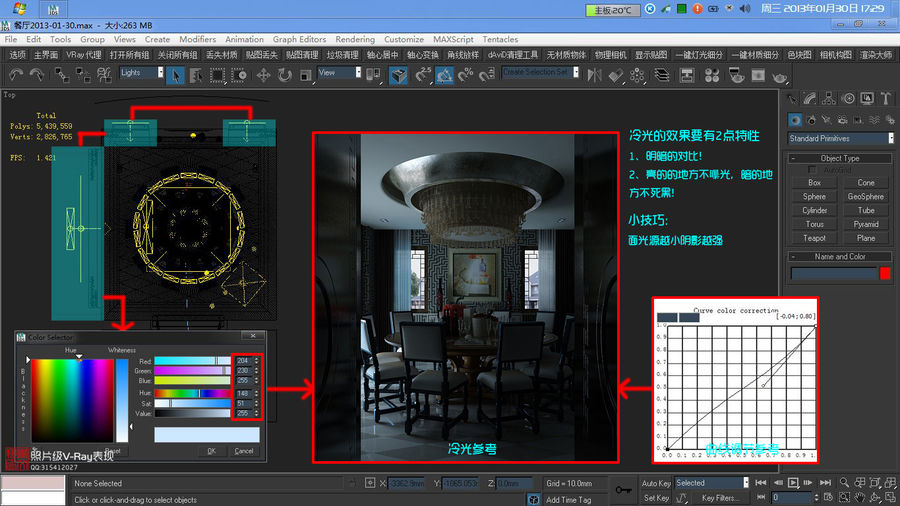Viewport: 900px width, 506px height.
Task: Click the Teapot primitive button
Action: (x=814, y=238)
